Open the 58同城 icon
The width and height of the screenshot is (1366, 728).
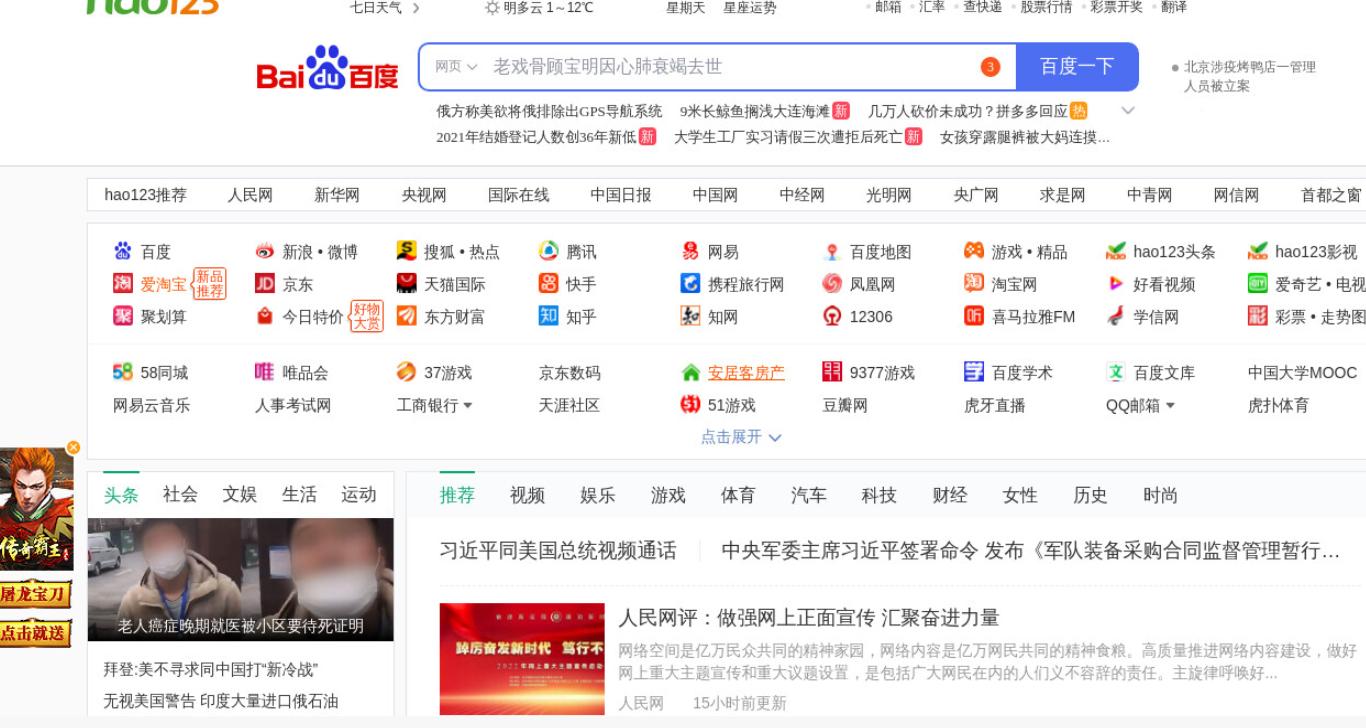click(x=122, y=372)
